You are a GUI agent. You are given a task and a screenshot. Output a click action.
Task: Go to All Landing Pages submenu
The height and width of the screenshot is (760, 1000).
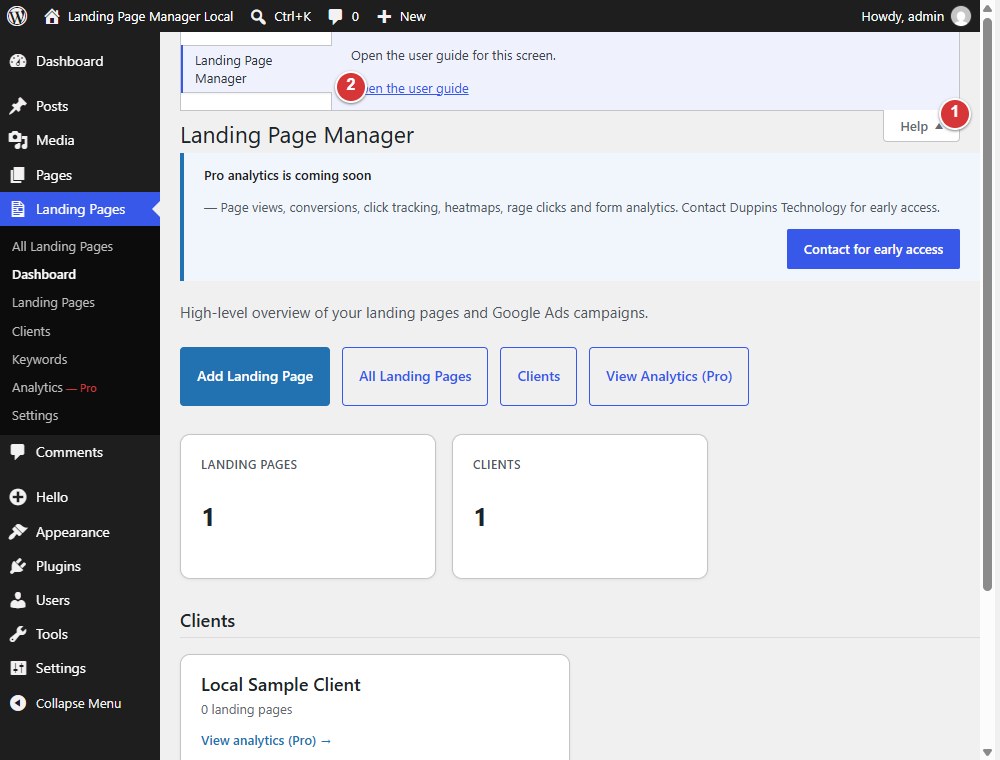(62, 246)
